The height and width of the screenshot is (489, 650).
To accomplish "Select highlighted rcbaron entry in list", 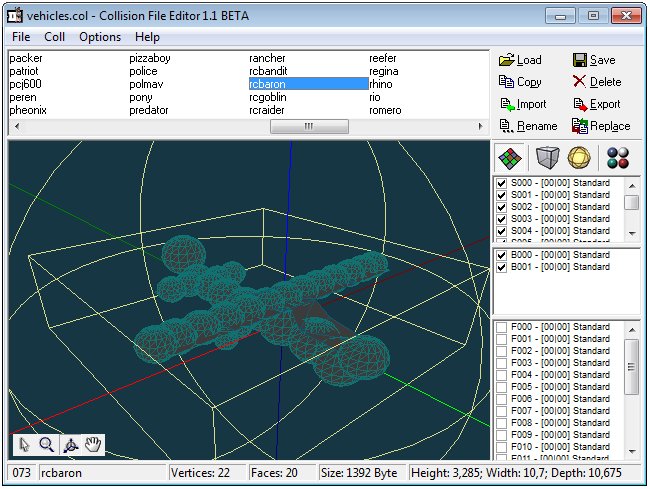I will pyautogui.click(x=308, y=84).
